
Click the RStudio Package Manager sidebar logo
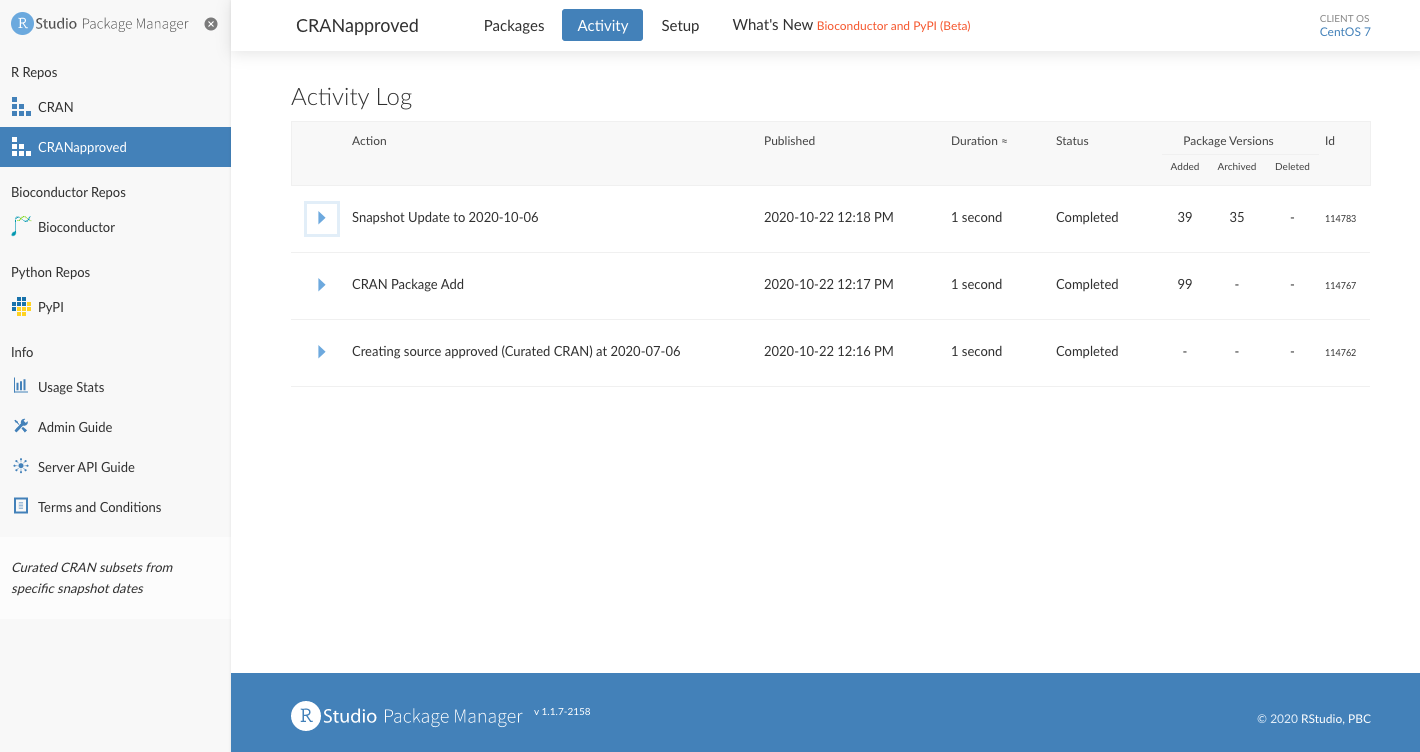[x=100, y=24]
